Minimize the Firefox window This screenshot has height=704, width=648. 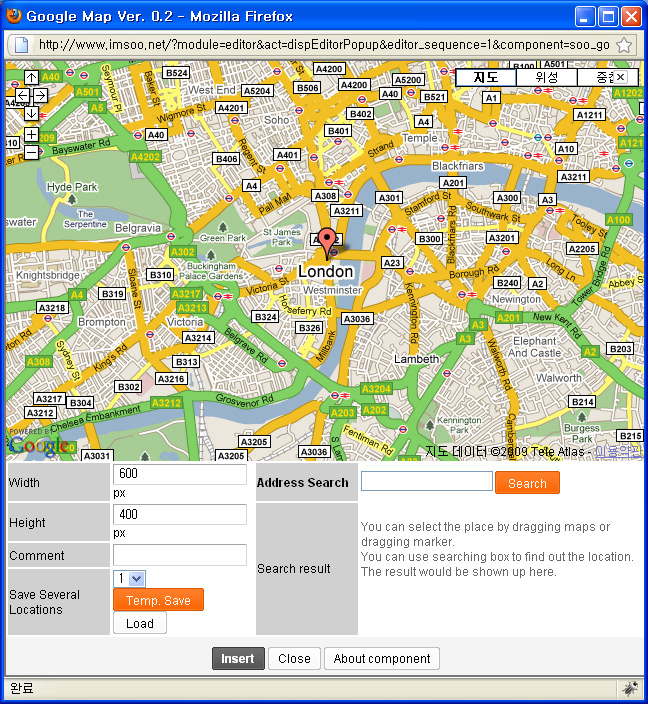(x=585, y=17)
